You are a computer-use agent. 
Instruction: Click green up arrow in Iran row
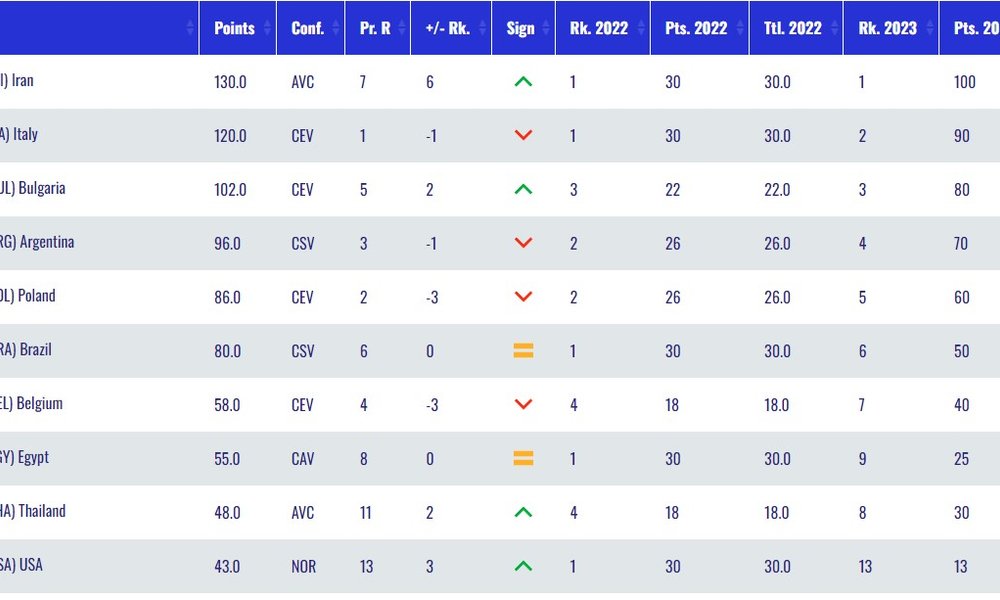[523, 82]
